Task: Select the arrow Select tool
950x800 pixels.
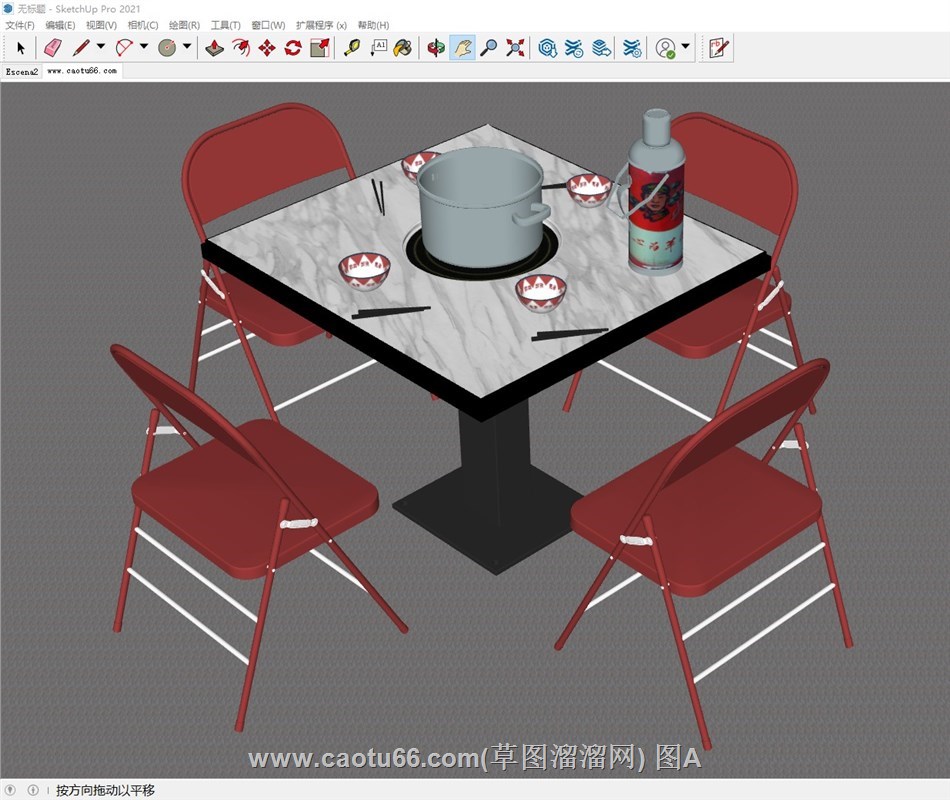Action: coord(21,47)
